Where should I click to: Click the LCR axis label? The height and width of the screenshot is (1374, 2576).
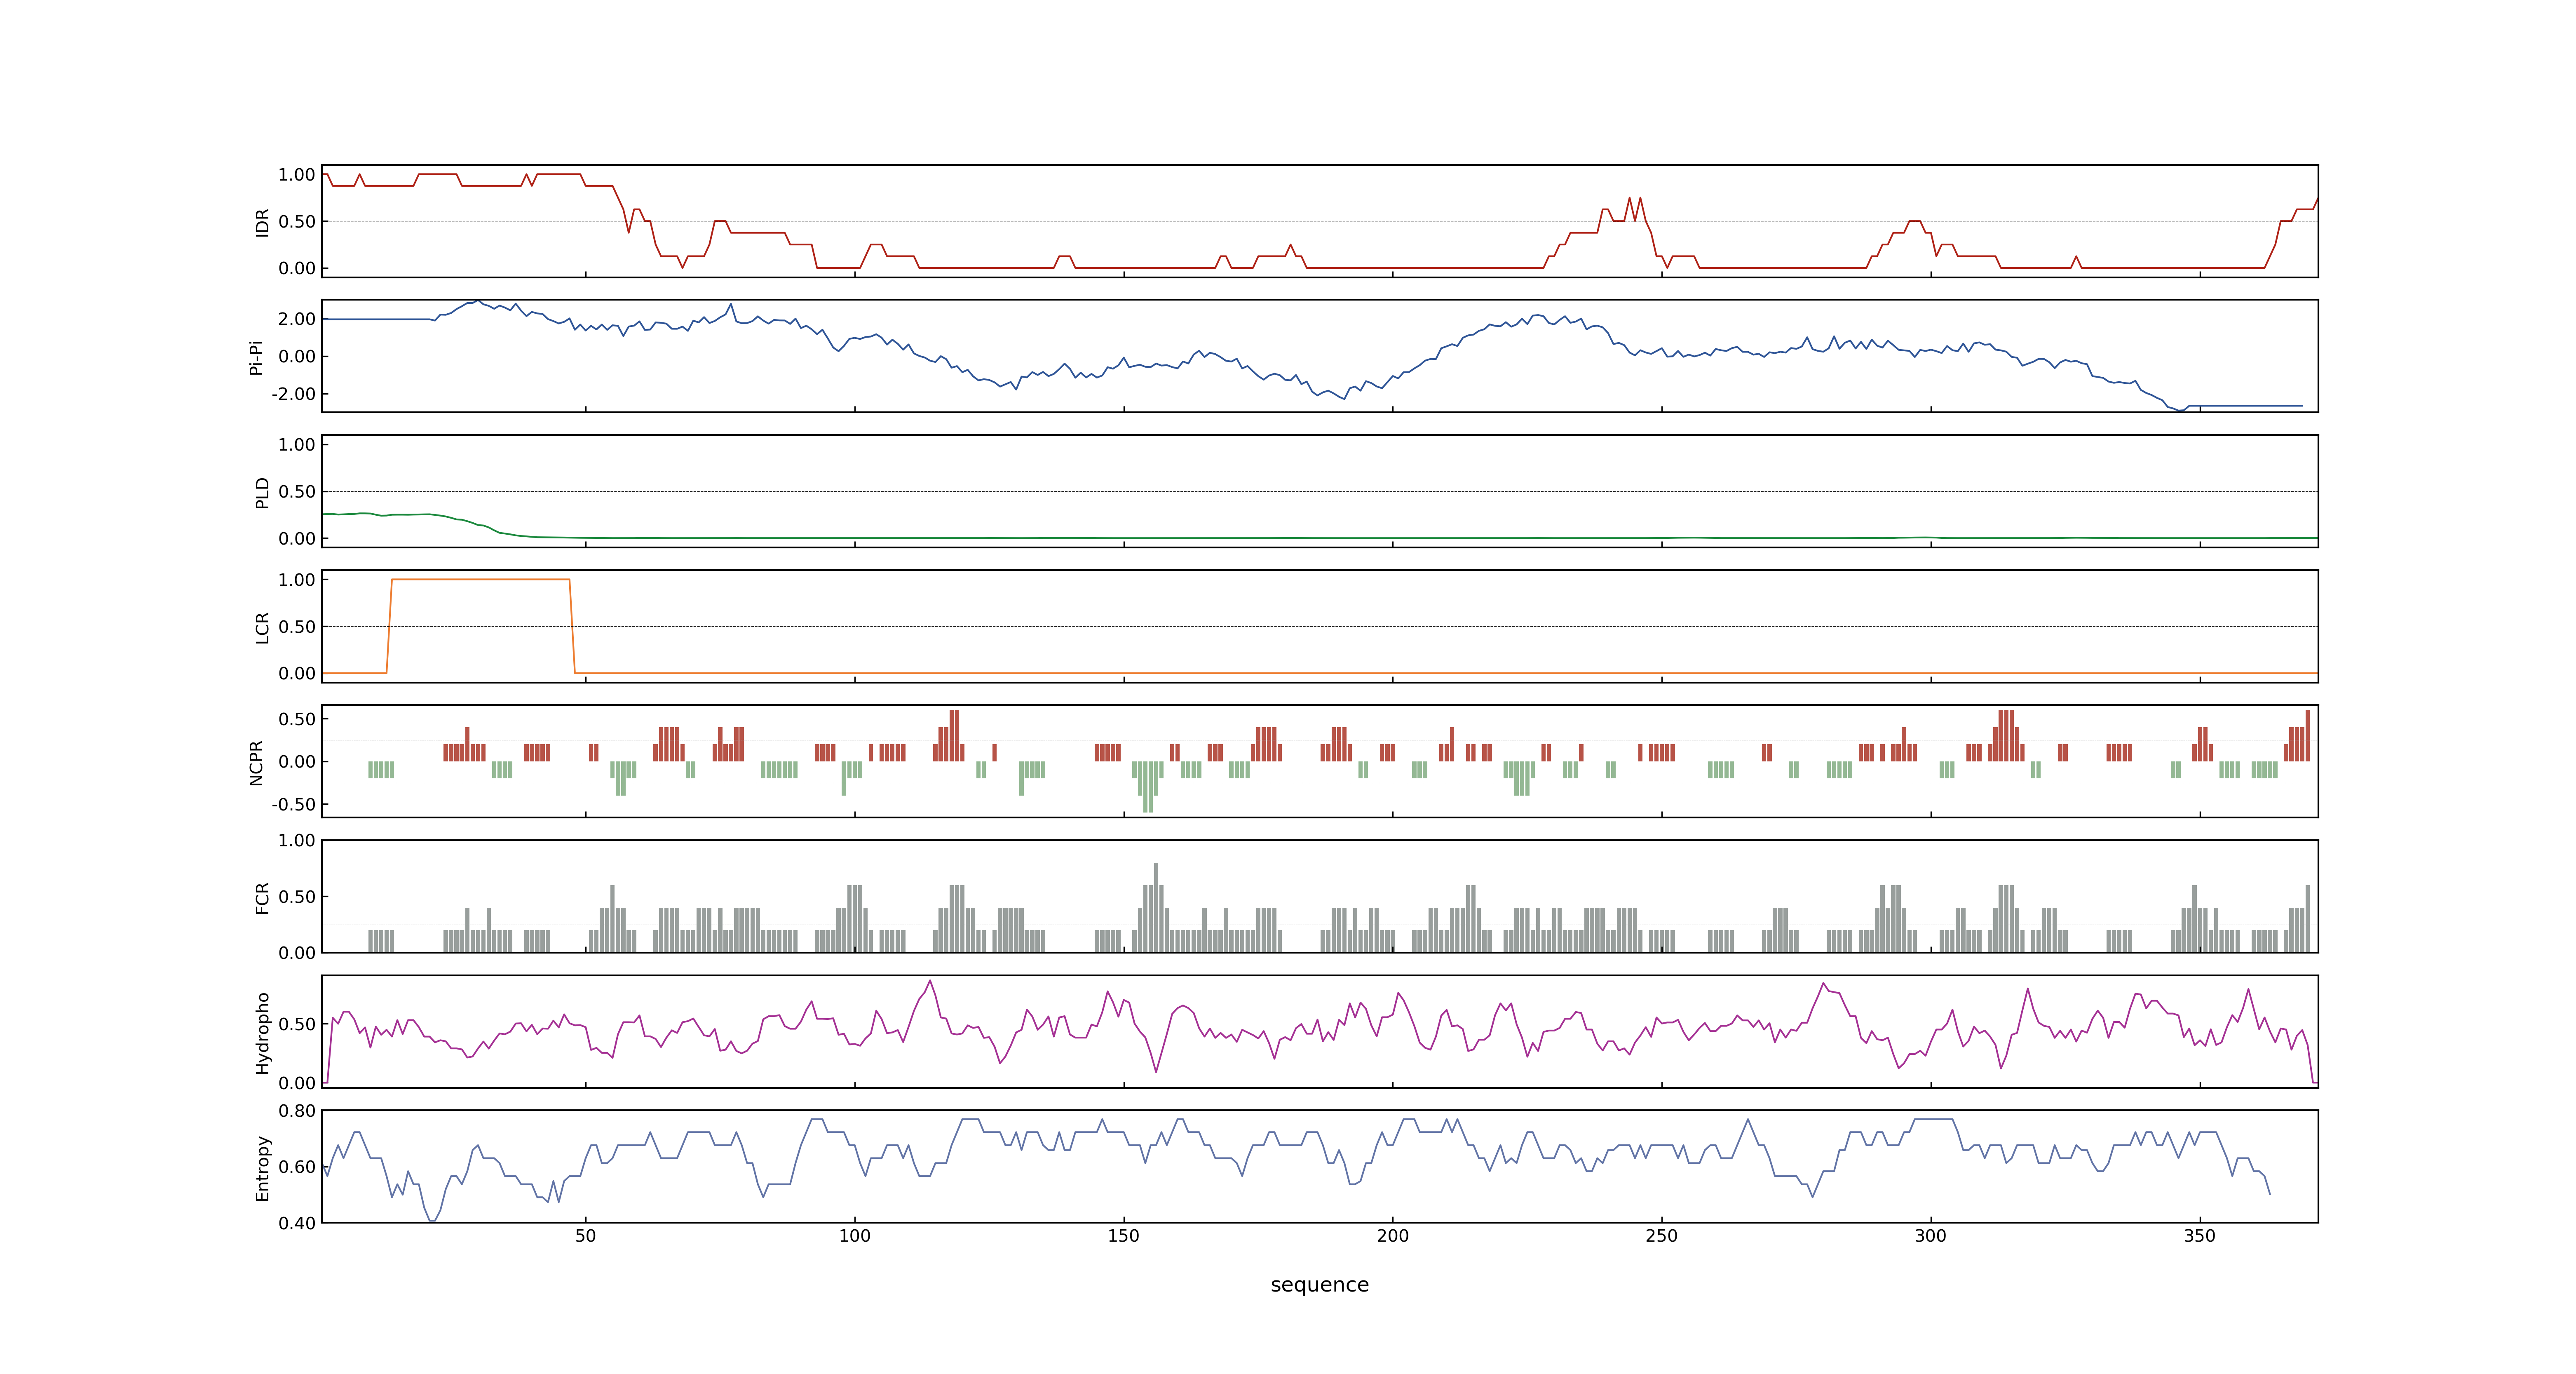click(x=262, y=628)
